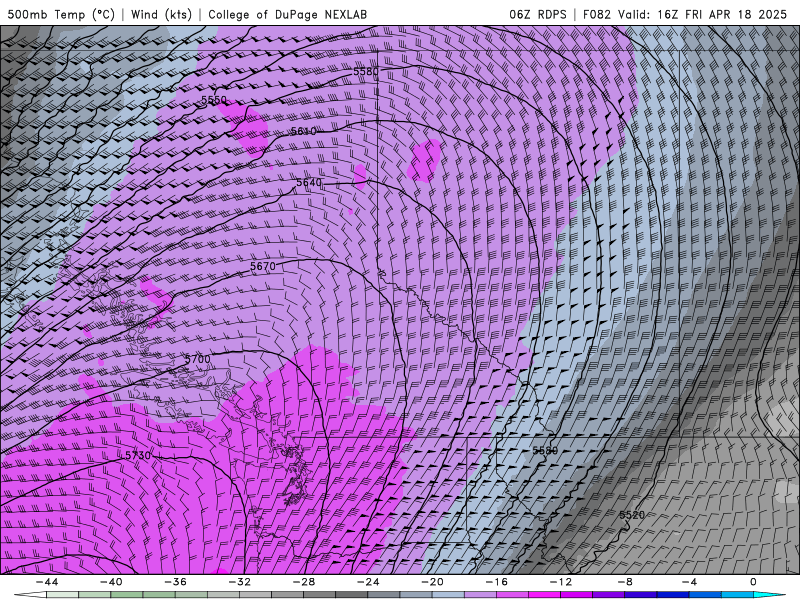
Task: Click the 5700 height contour label
Action: pyautogui.click(x=197, y=359)
